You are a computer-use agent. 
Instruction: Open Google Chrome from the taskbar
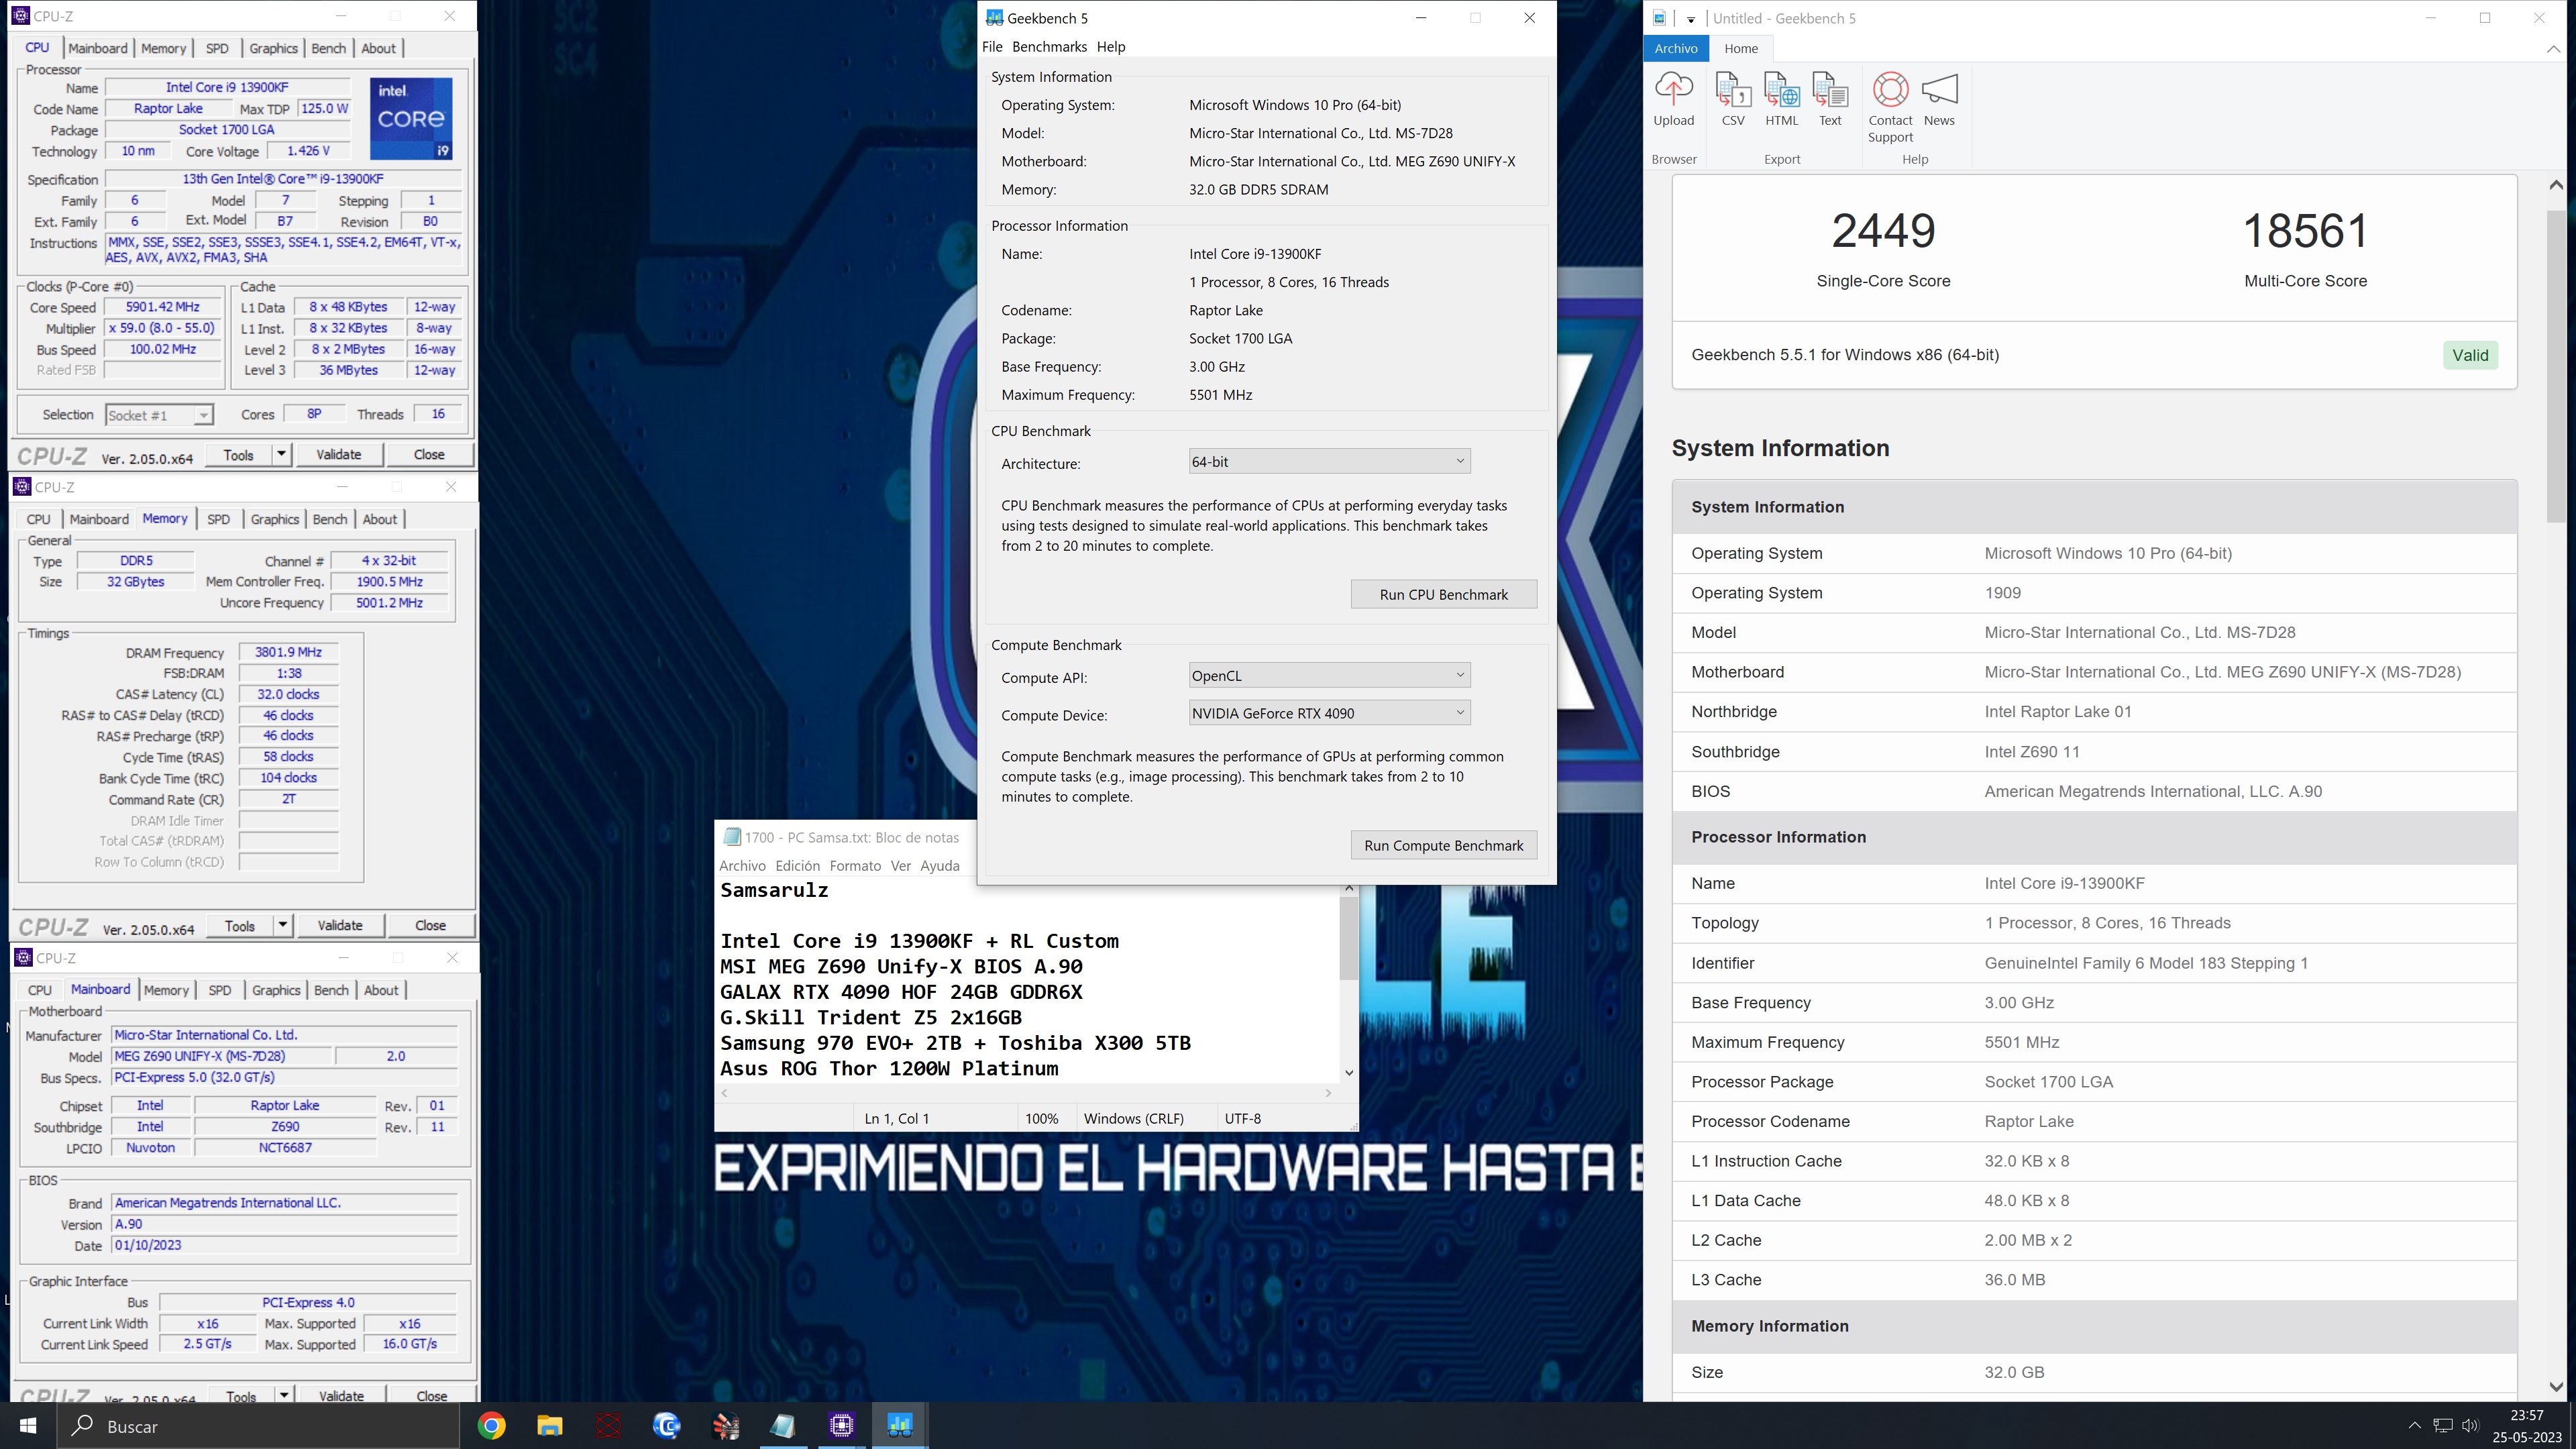[x=491, y=1426]
